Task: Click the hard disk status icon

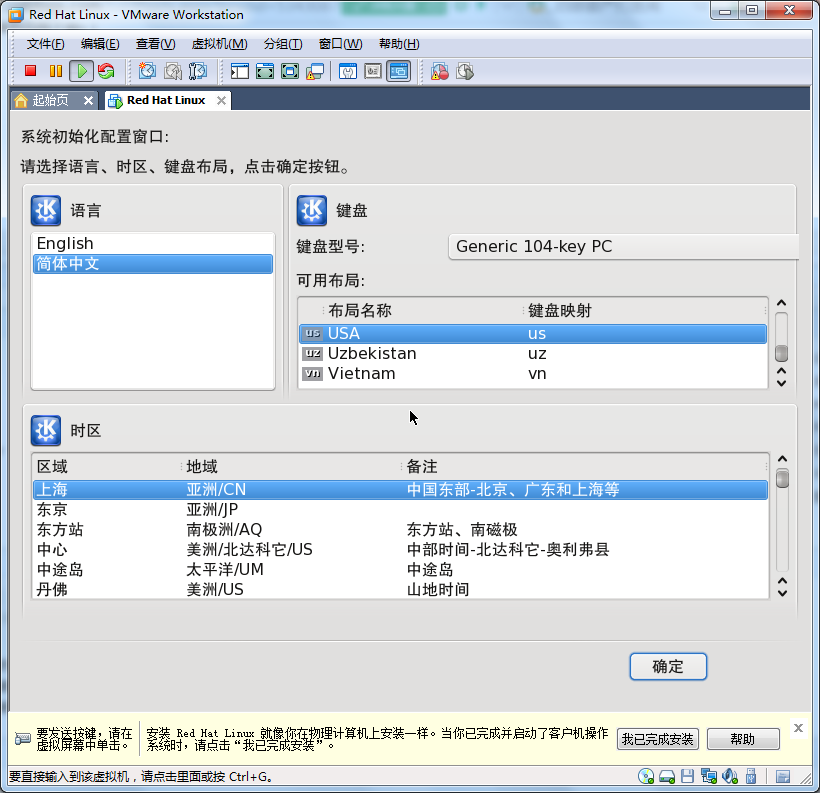Action: [667, 777]
